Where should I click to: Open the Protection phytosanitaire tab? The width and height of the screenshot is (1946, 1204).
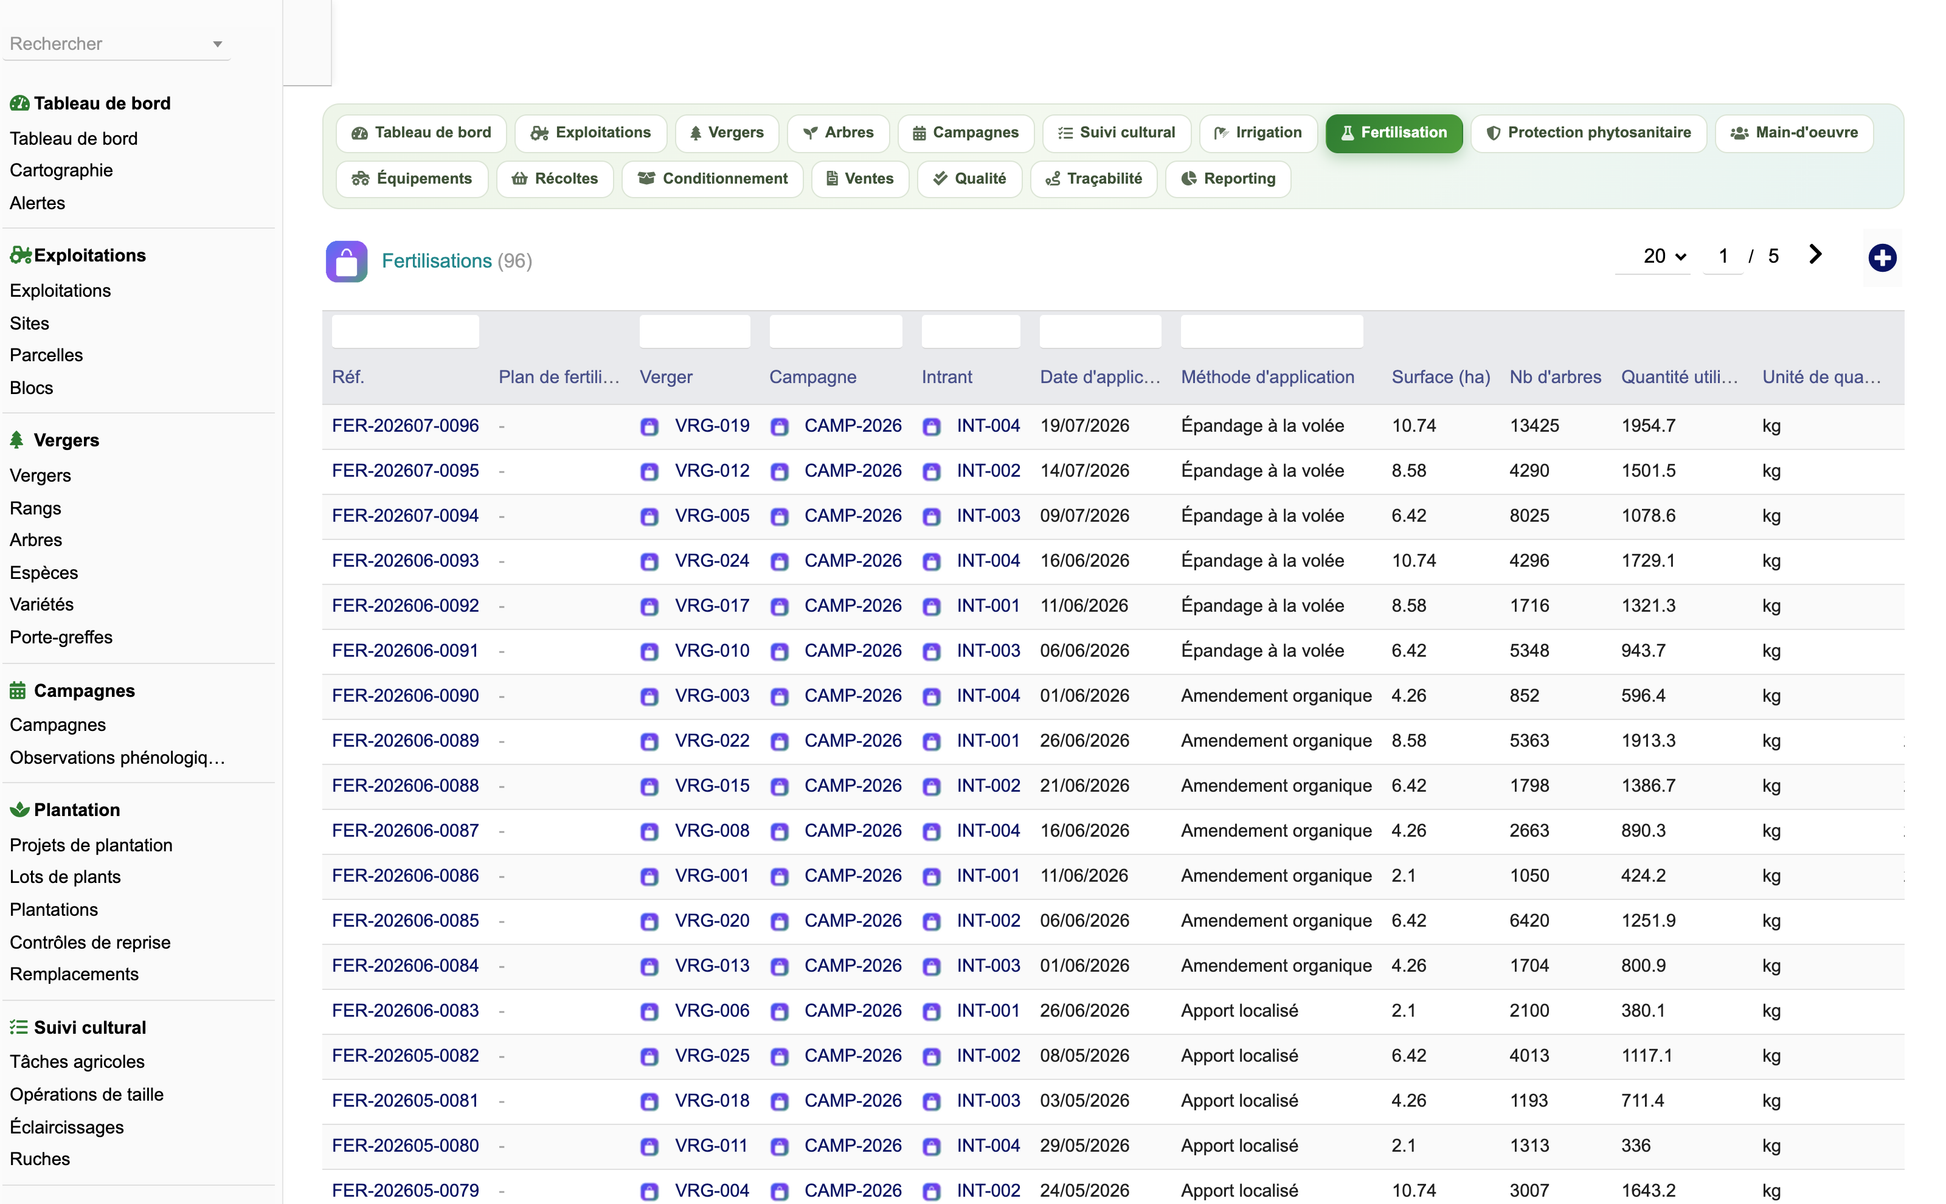[1589, 133]
